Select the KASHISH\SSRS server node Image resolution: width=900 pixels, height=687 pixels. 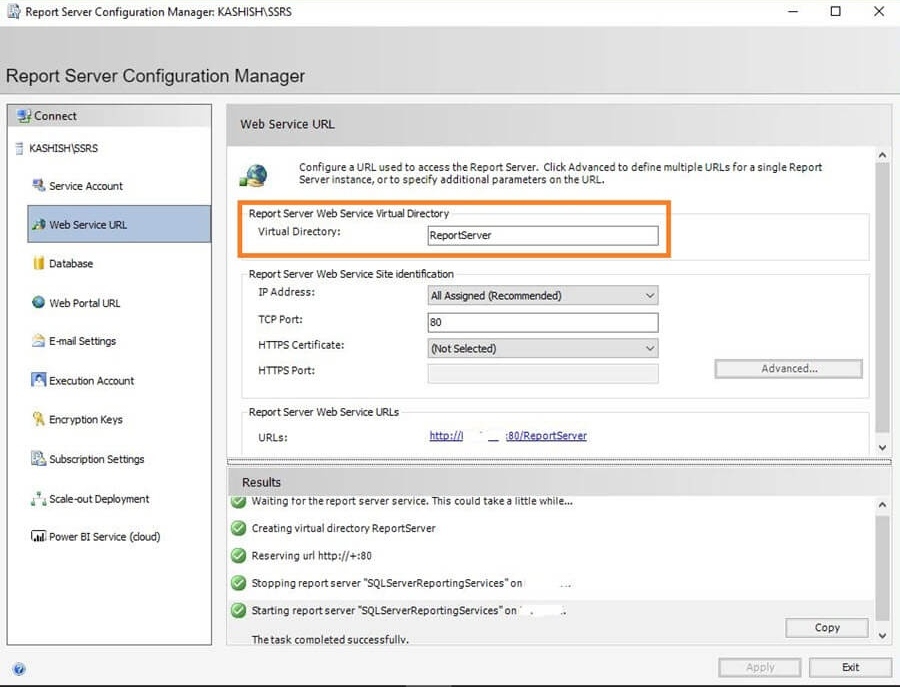[x=63, y=148]
